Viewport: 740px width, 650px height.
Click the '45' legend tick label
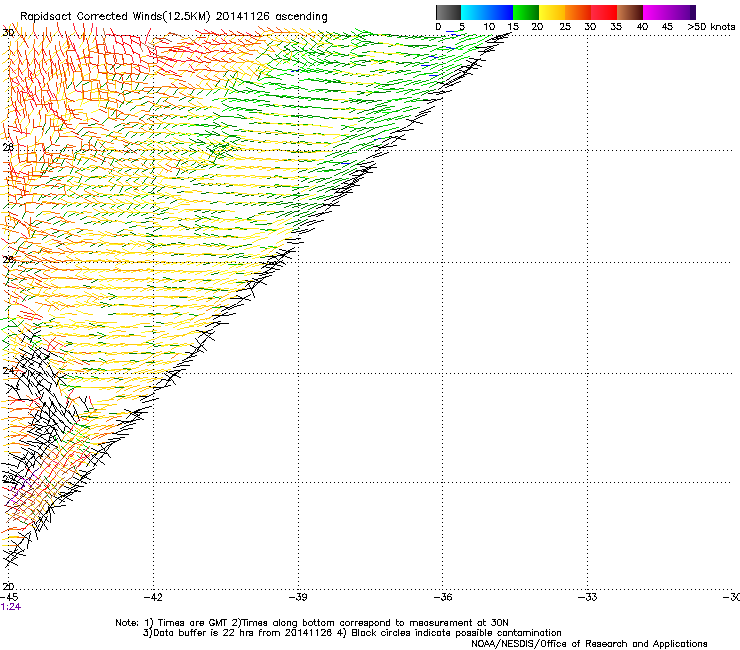point(667,27)
